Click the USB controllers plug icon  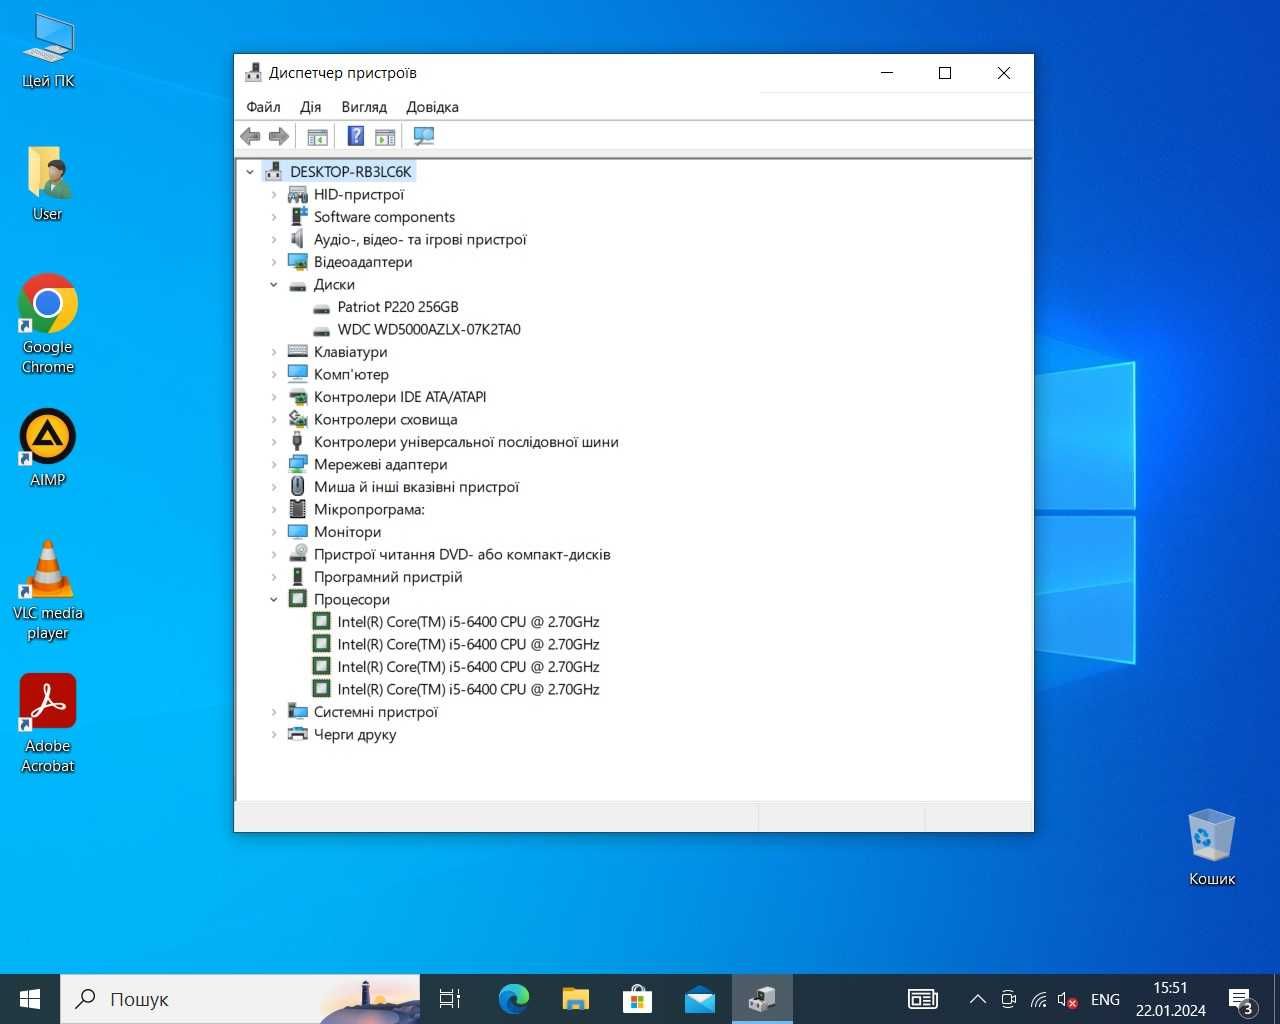[297, 442]
